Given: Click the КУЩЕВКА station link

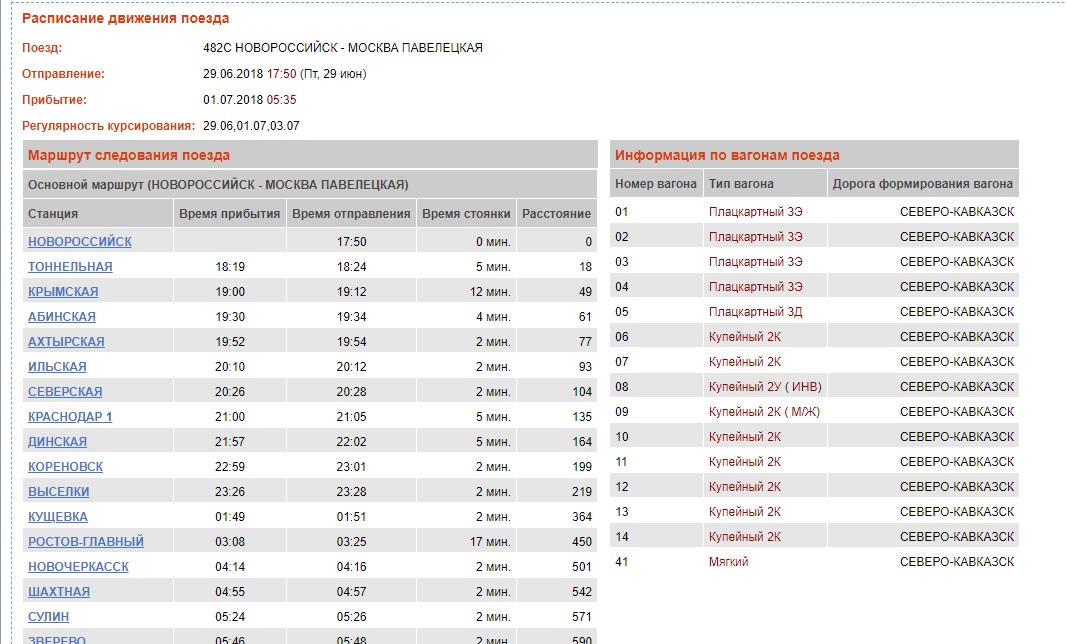Looking at the screenshot, I should coord(58,517).
